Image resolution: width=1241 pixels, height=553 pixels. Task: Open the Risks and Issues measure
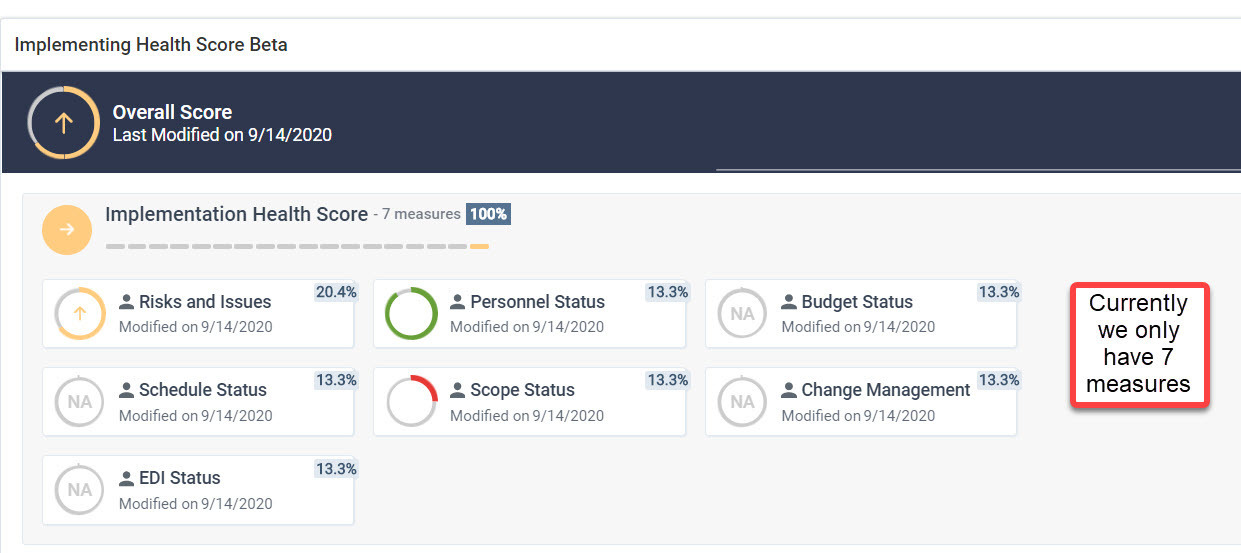(204, 302)
